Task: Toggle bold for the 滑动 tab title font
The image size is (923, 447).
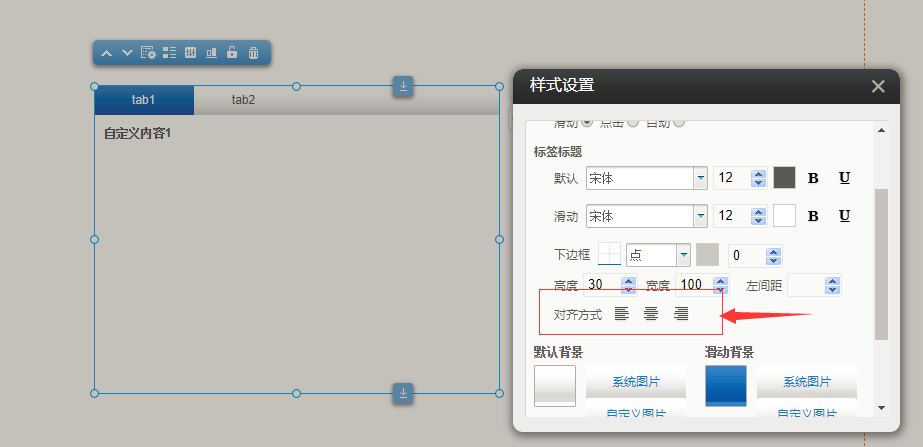Action: 813,216
